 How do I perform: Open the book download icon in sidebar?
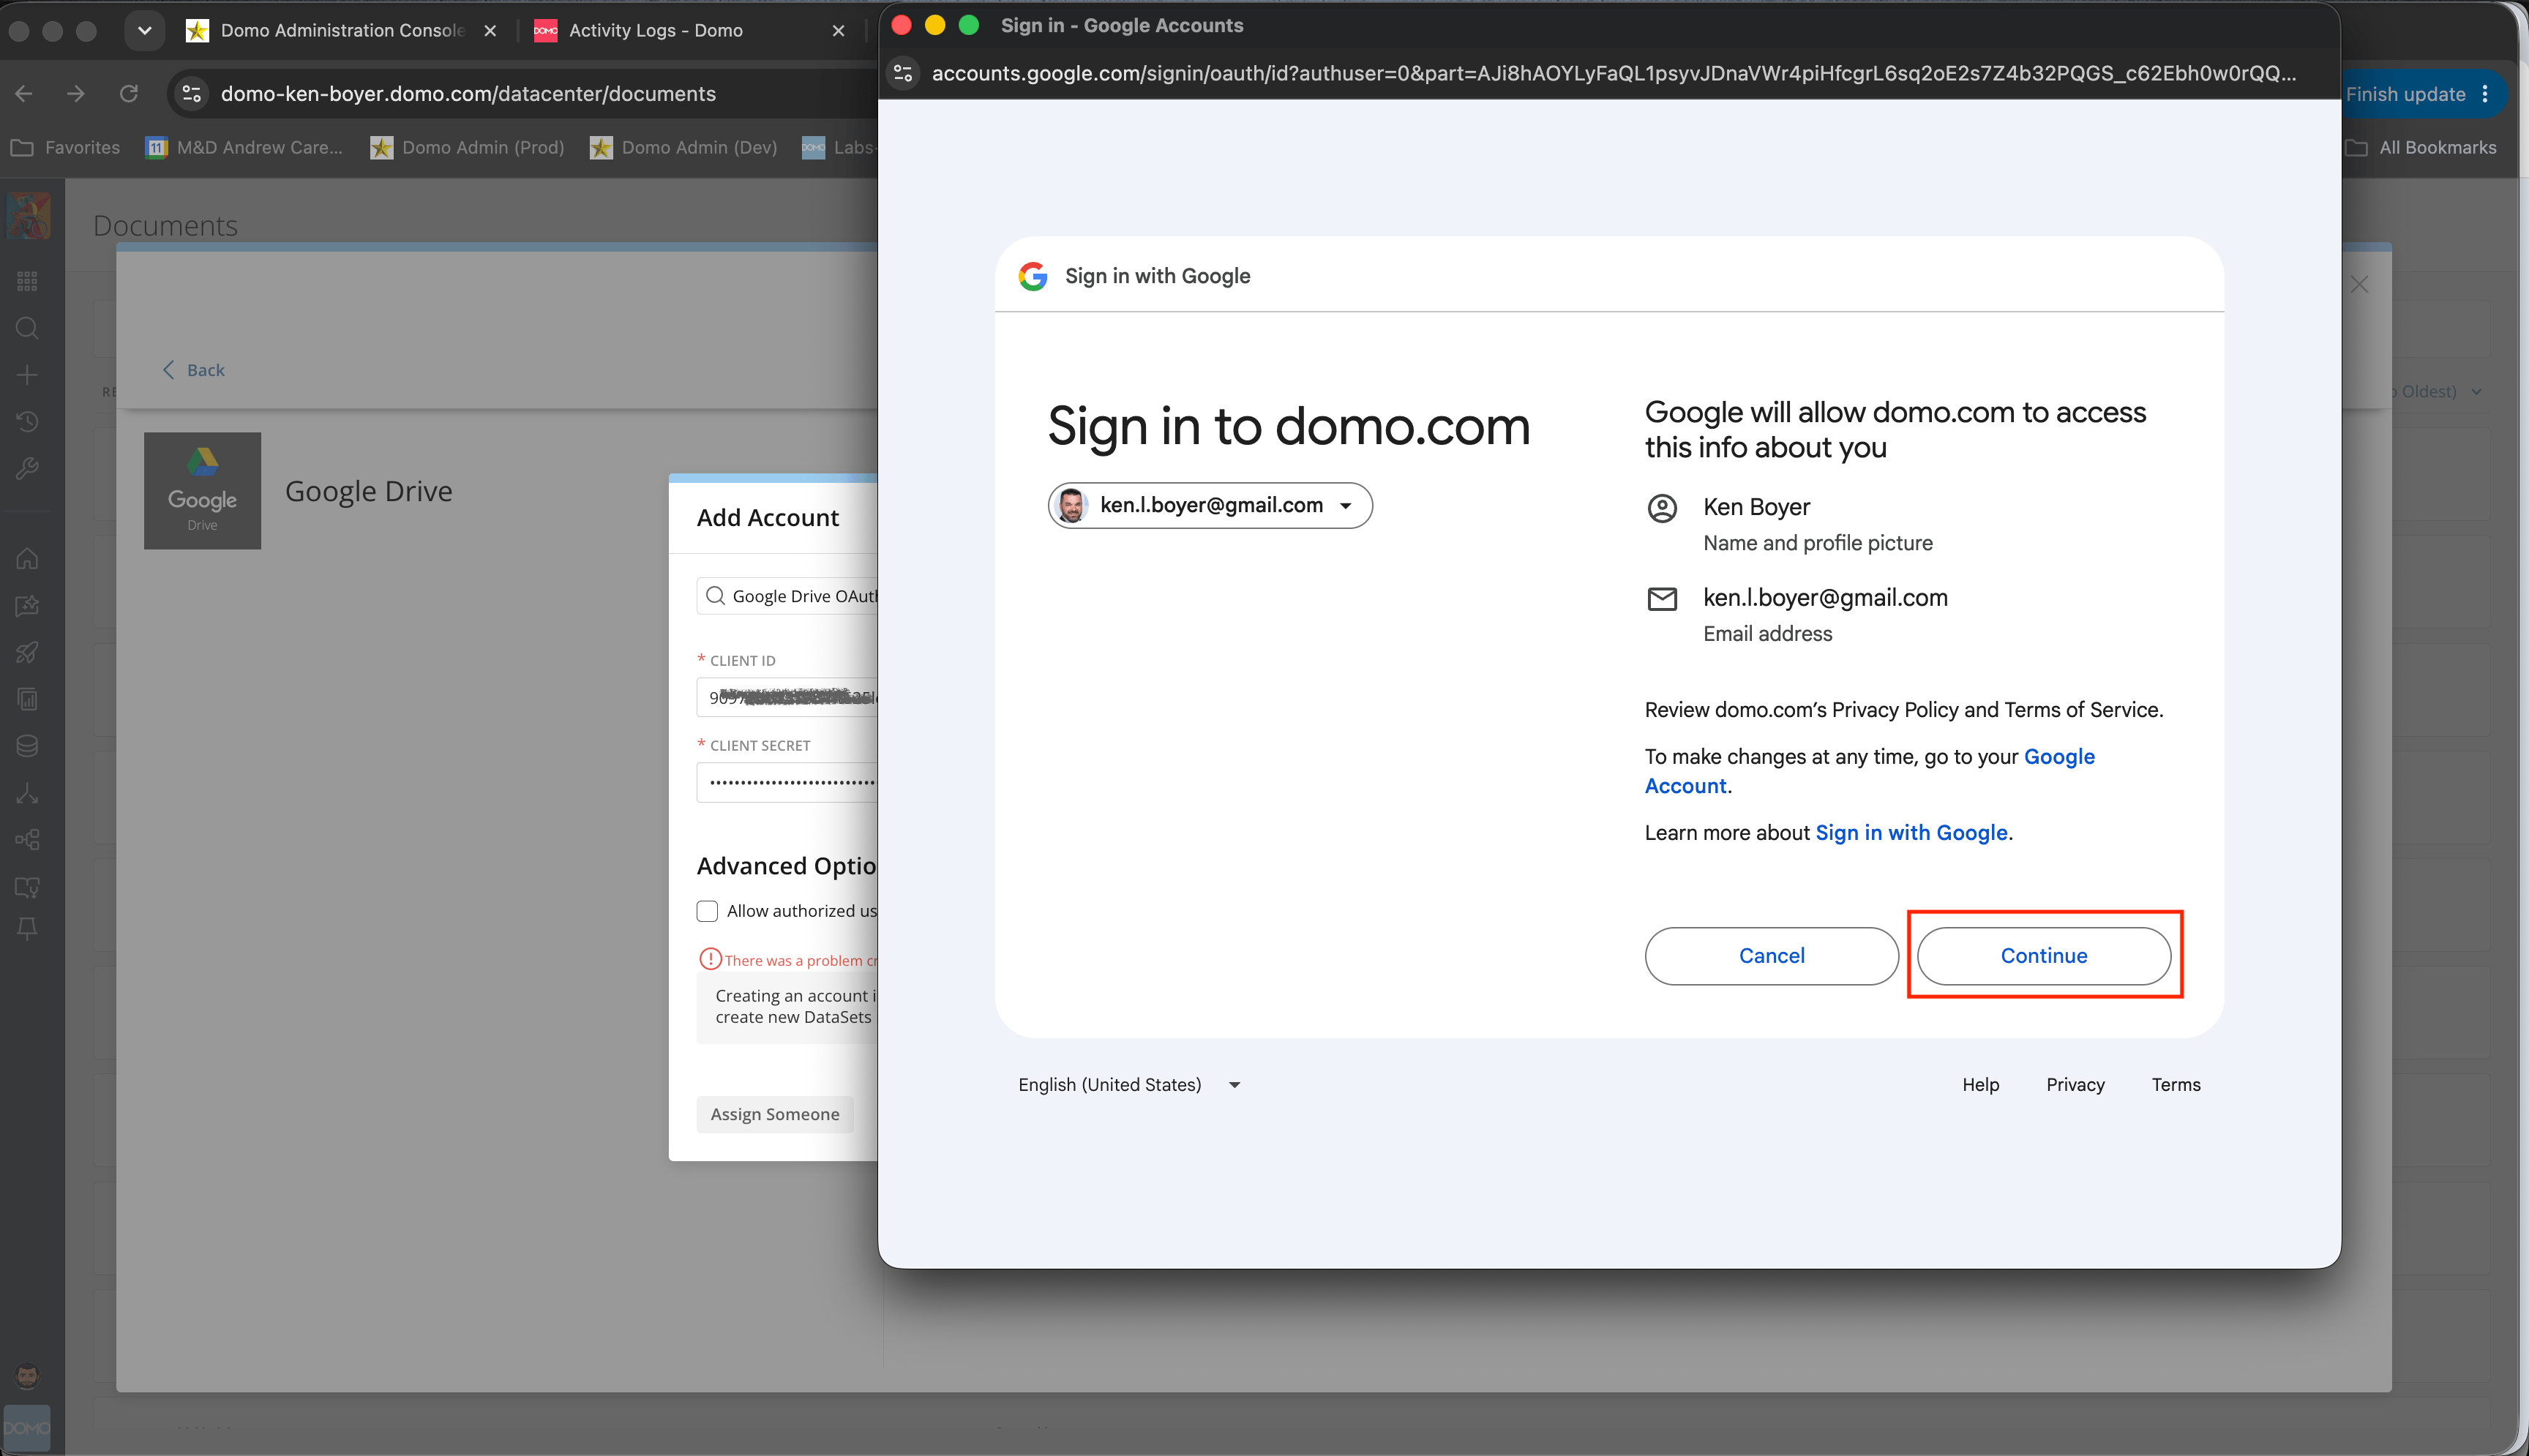tap(27, 886)
